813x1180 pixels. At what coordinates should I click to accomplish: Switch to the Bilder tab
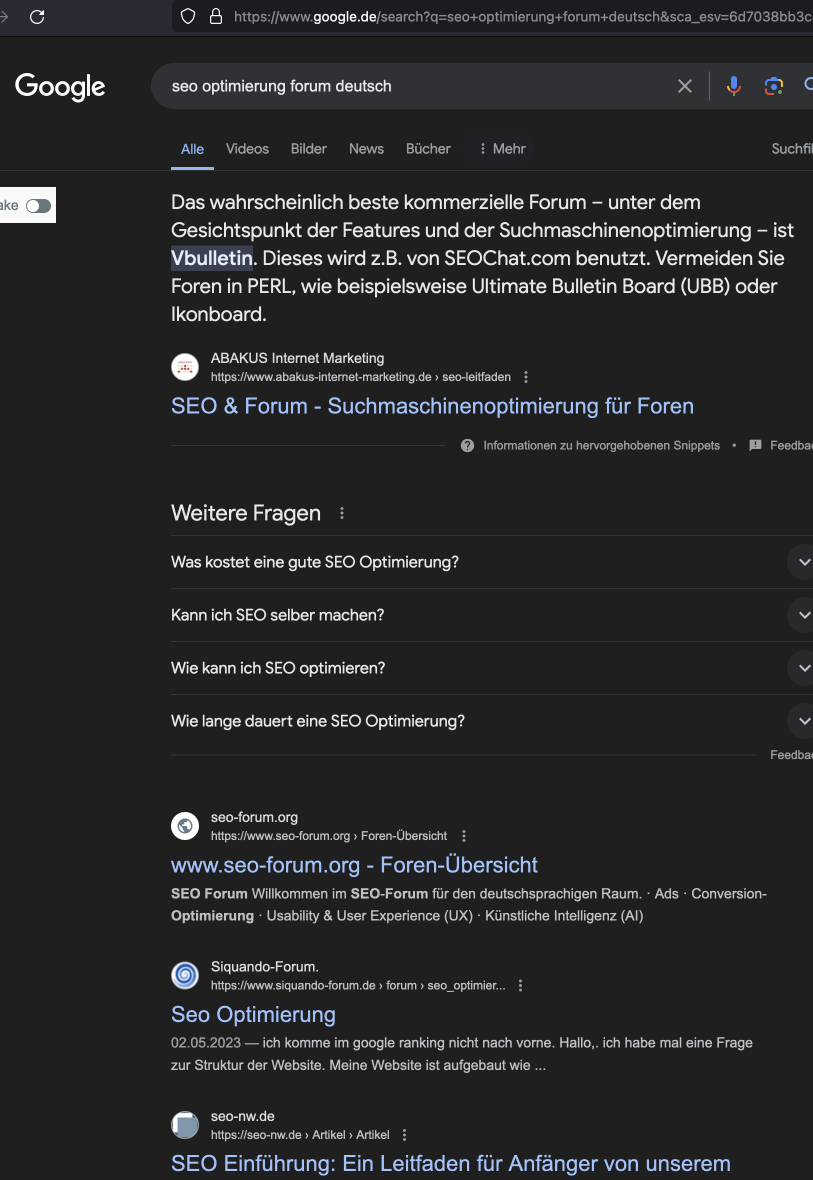(x=309, y=149)
